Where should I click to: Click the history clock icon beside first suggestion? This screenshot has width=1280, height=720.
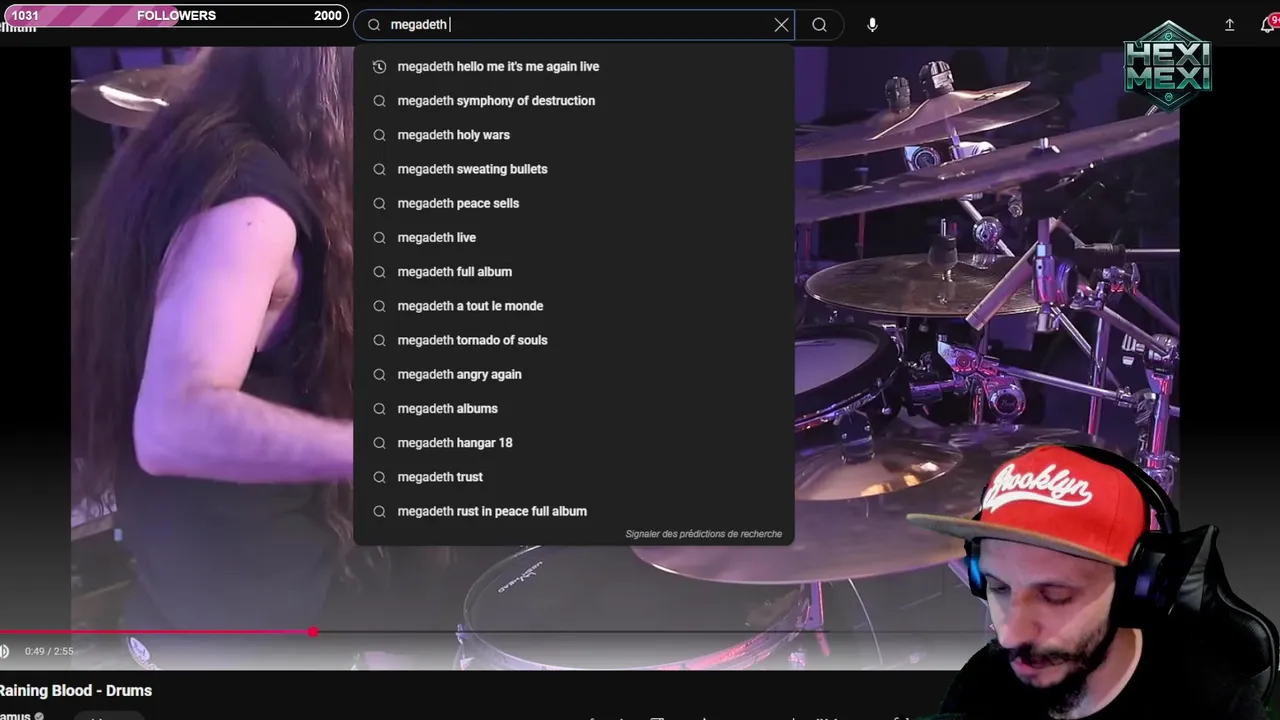[379, 67]
